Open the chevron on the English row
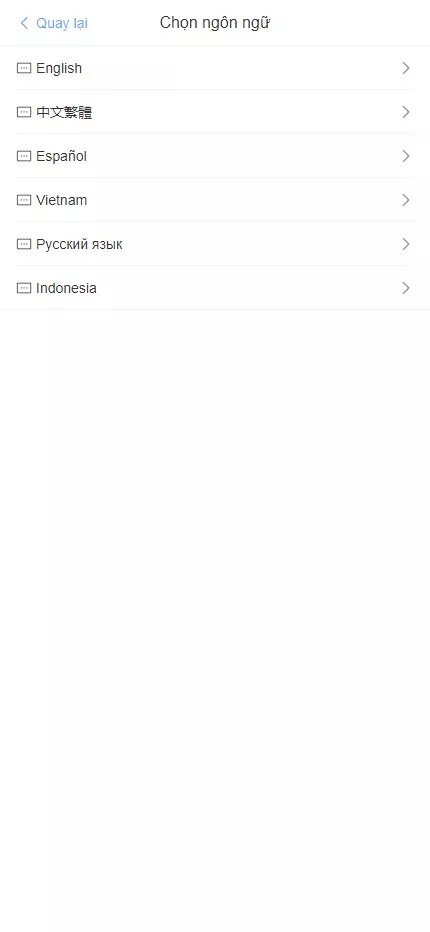This screenshot has height=932, width=430. coord(406,68)
